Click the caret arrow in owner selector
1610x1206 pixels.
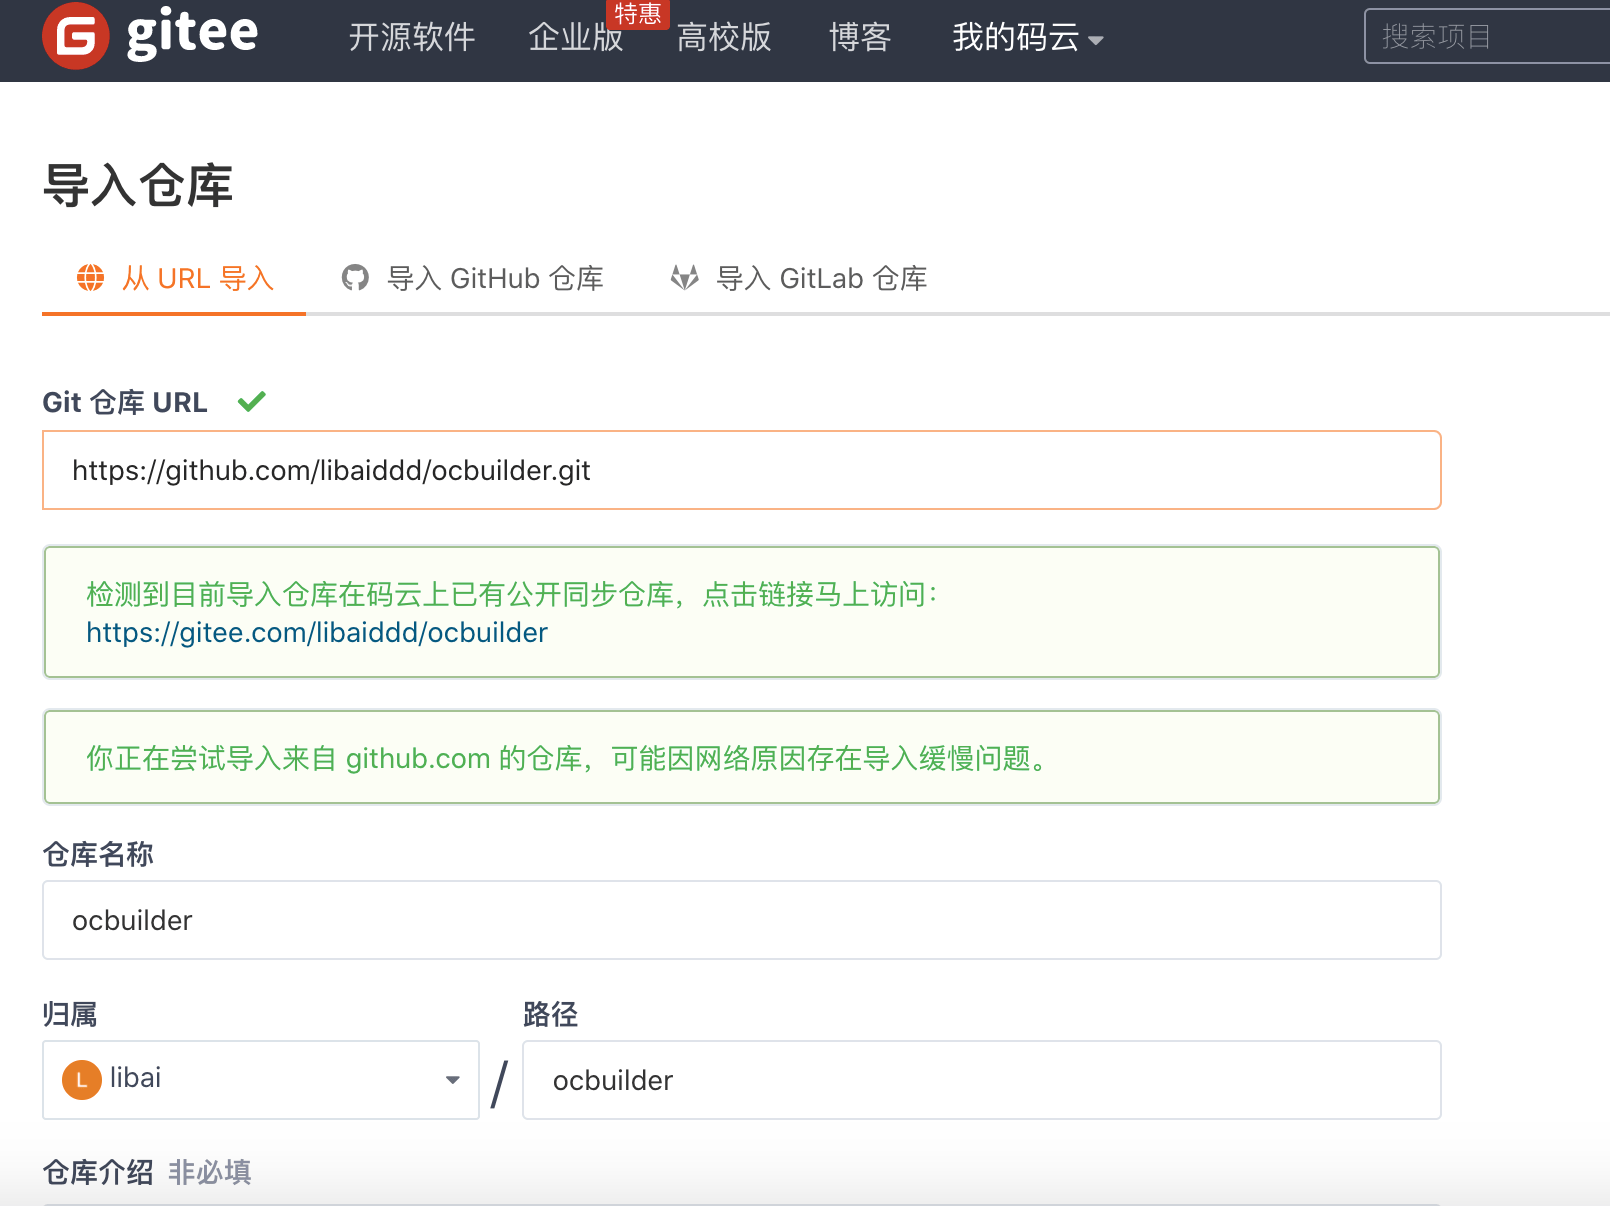453,1080
